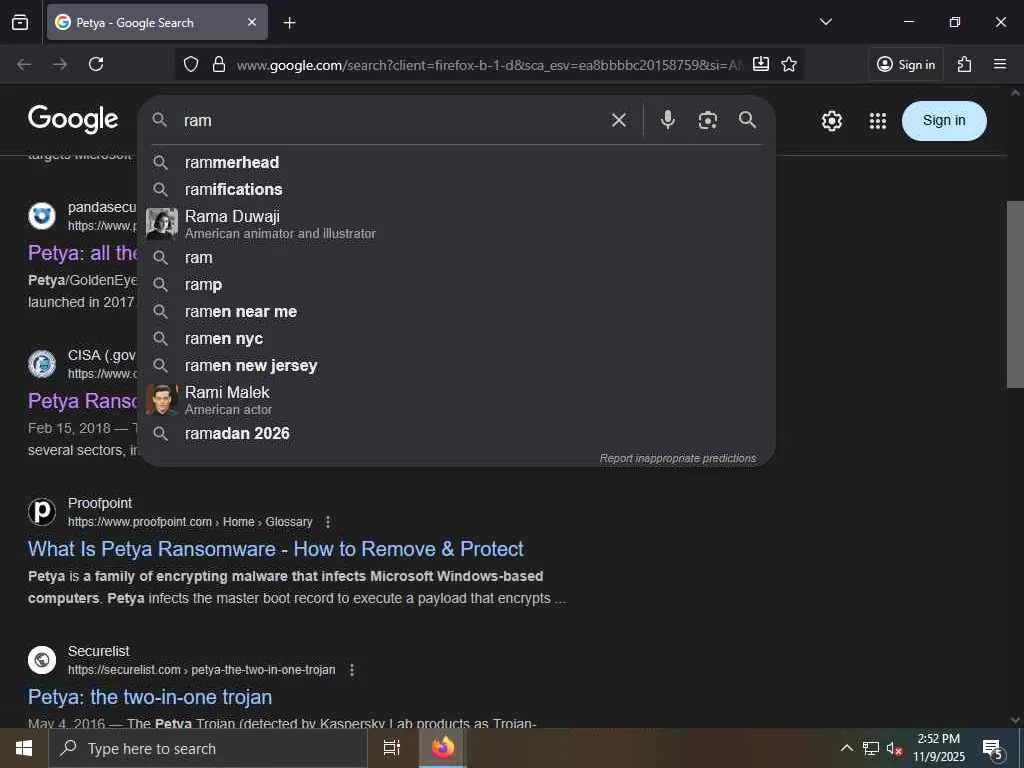Viewport: 1024px width, 768px height.
Task: Select the 'ramadan 2026' suggestion
Action: coord(456,434)
